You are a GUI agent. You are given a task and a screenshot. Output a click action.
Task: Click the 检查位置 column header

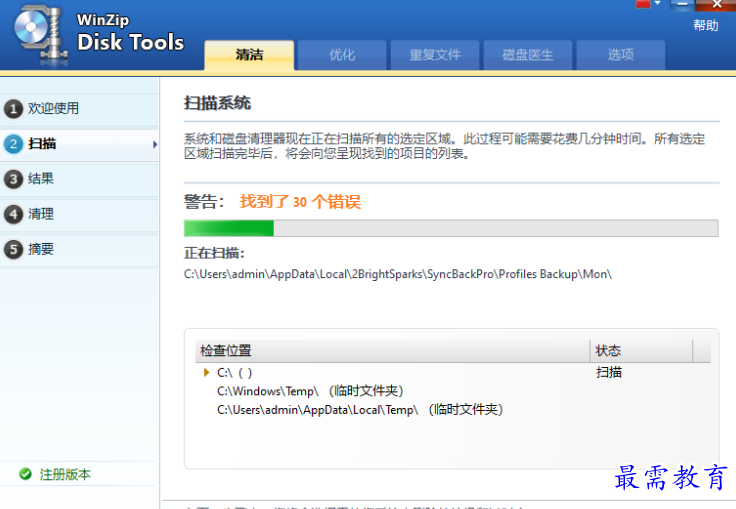pyautogui.click(x=392, y=351)
